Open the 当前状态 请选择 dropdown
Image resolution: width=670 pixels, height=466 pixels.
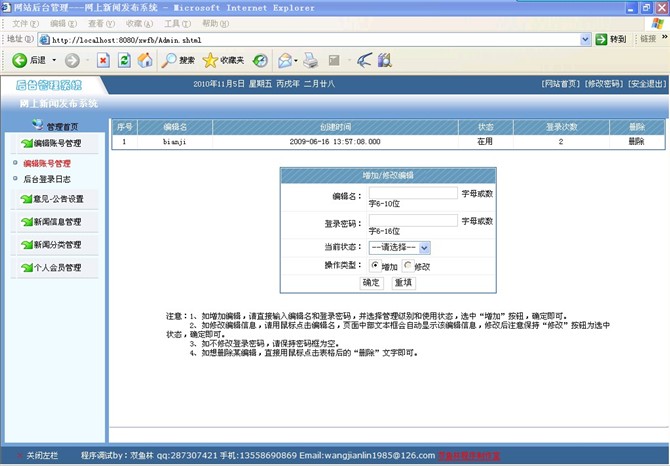coord(400,247)
